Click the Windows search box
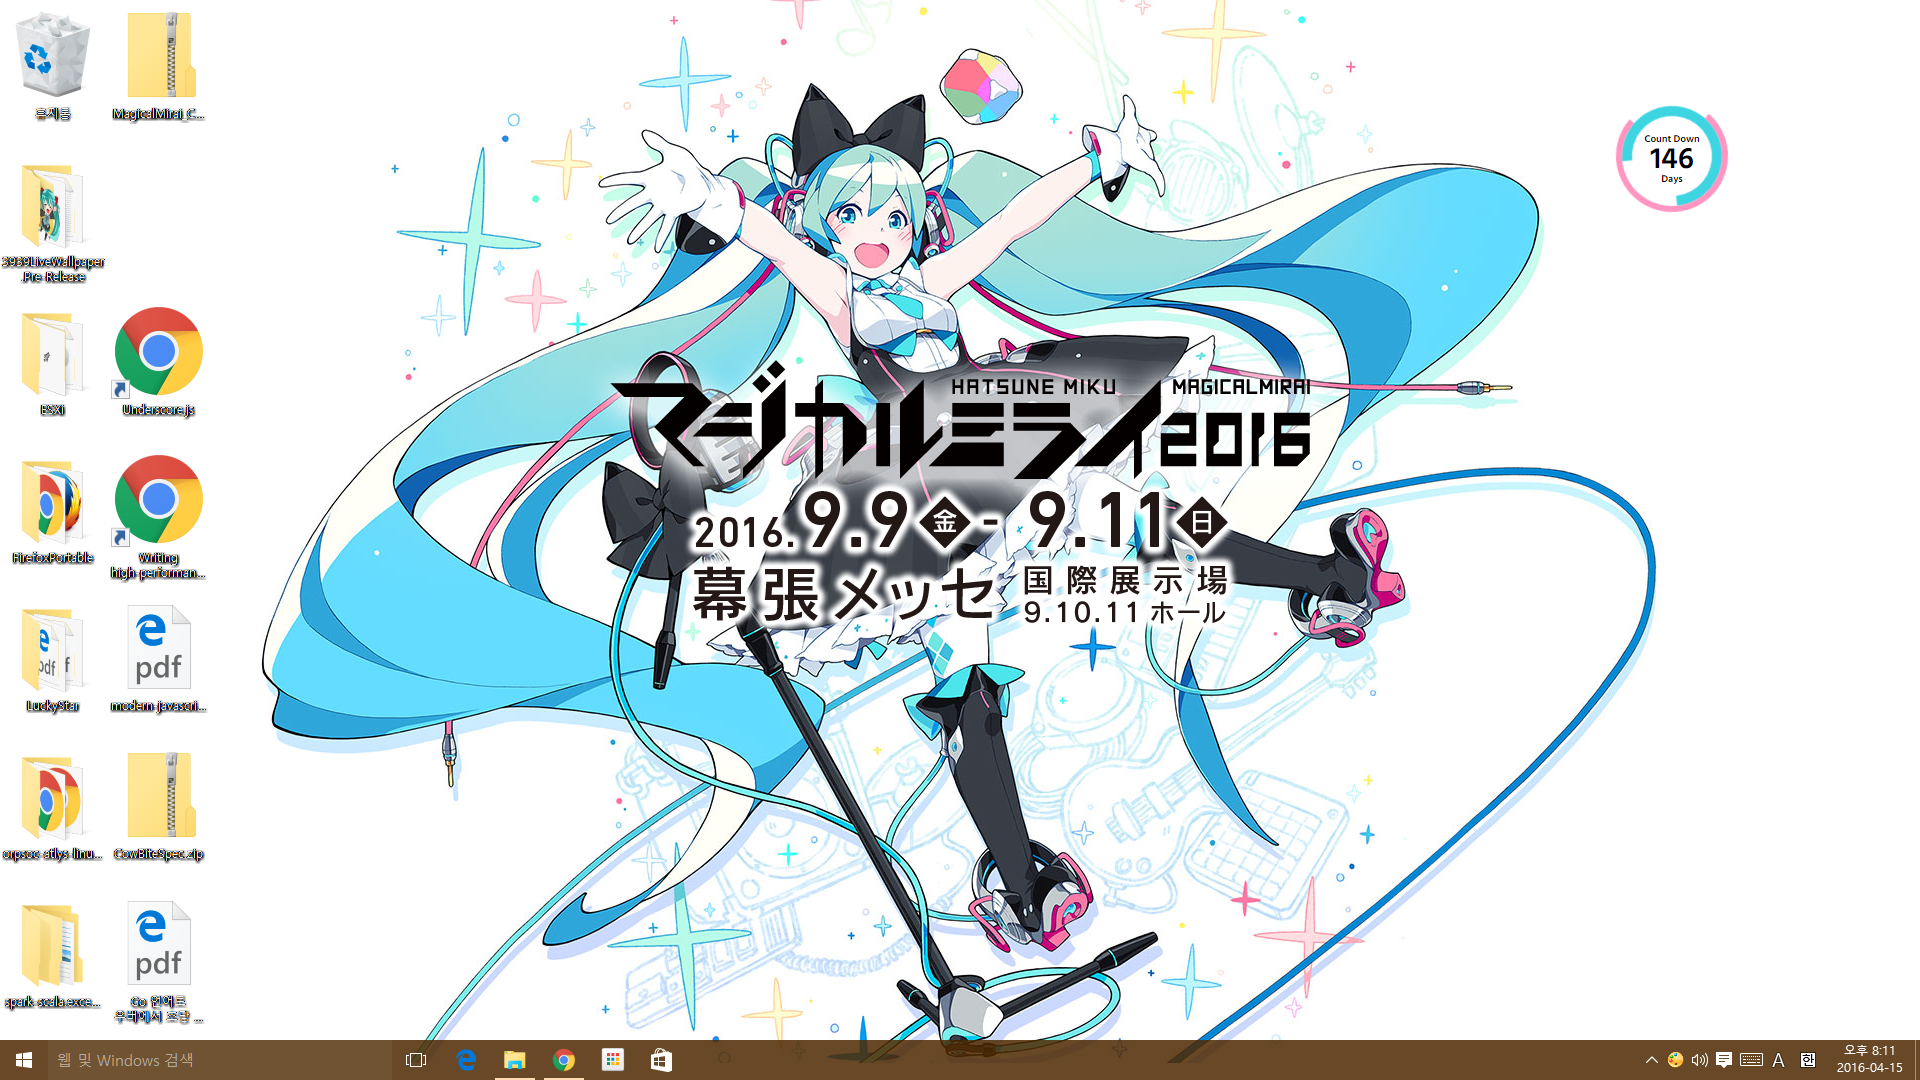1920x1080 pixels. (220, 1060)
